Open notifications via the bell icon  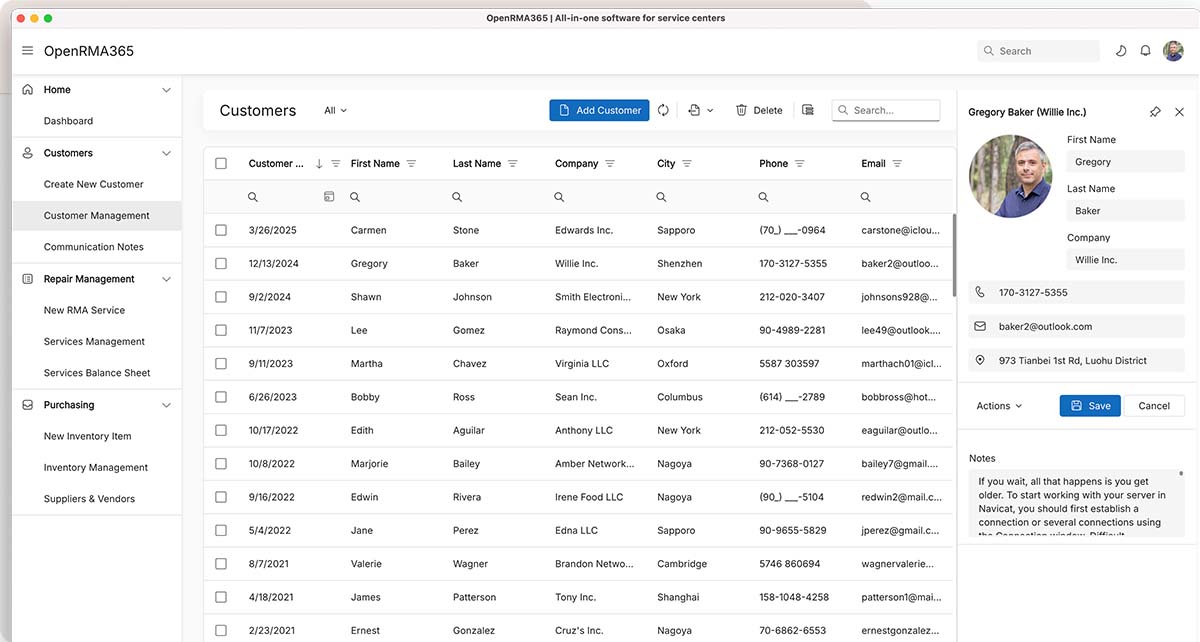click(1145, 50)
